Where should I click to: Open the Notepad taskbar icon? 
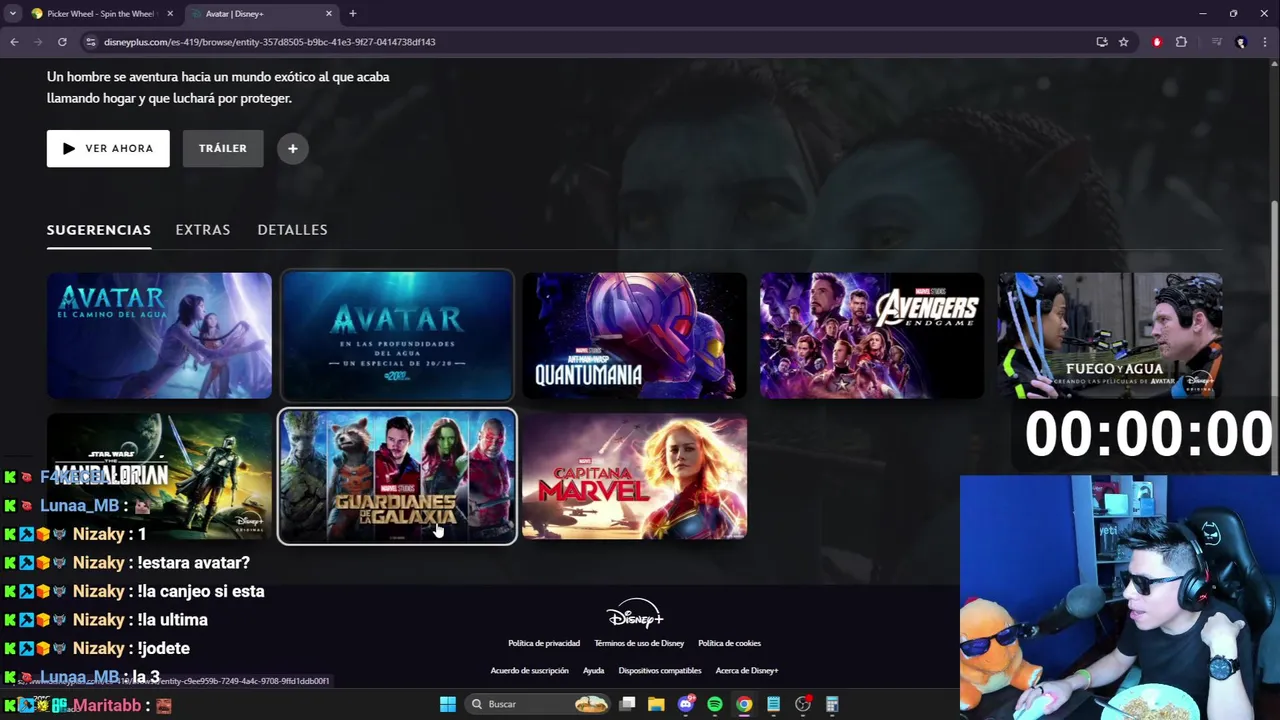pyautogui.click(x=773, y=704)
